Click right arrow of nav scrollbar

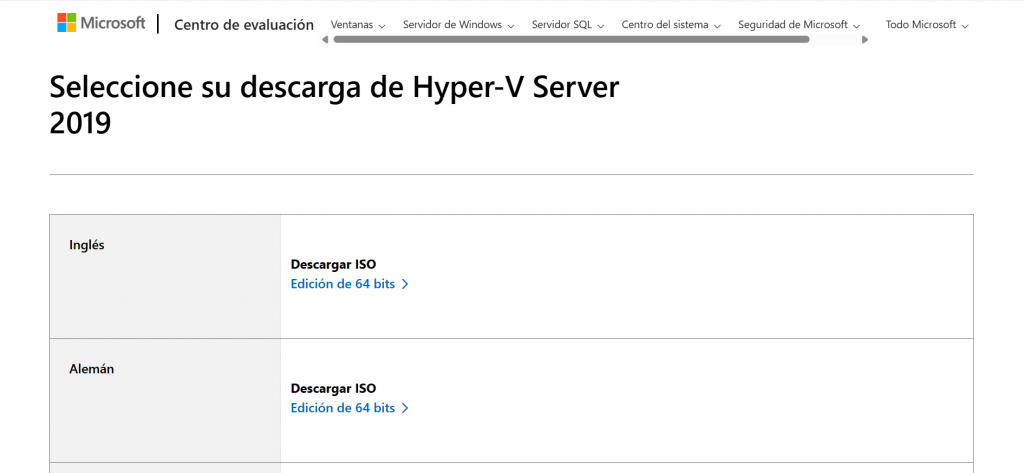point(865,40)
